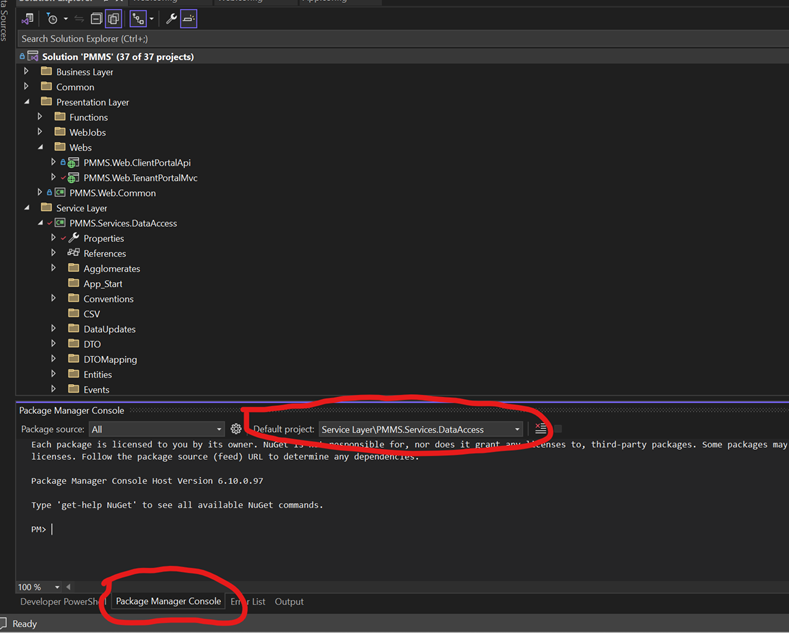Toggle the file nesting view button
Viewport: 789px width, 633px height.
tap(138, 19)
